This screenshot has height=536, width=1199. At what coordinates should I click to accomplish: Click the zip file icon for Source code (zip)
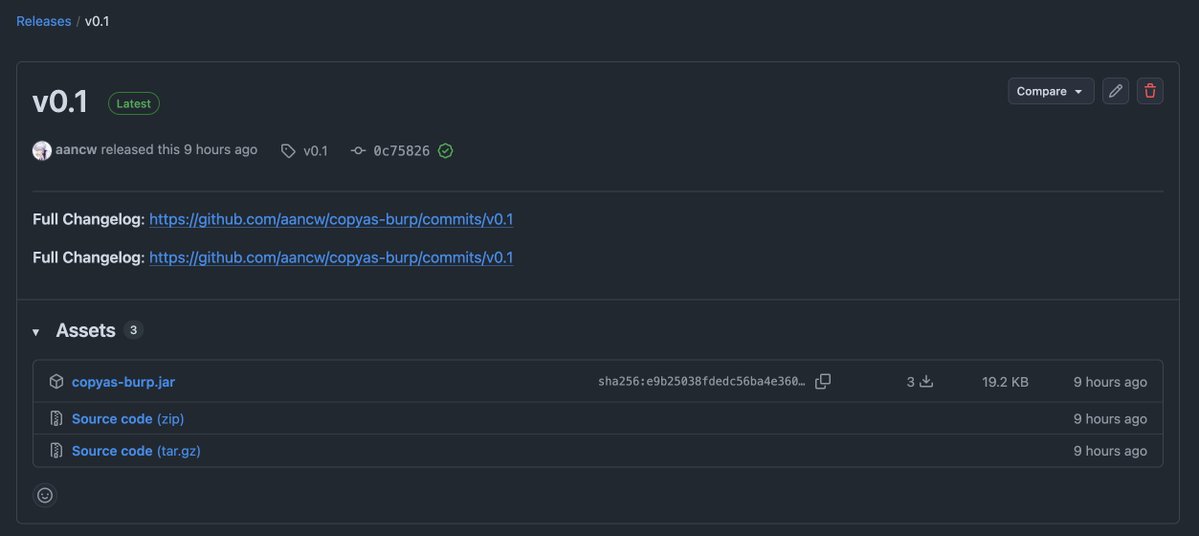point(56,418)
